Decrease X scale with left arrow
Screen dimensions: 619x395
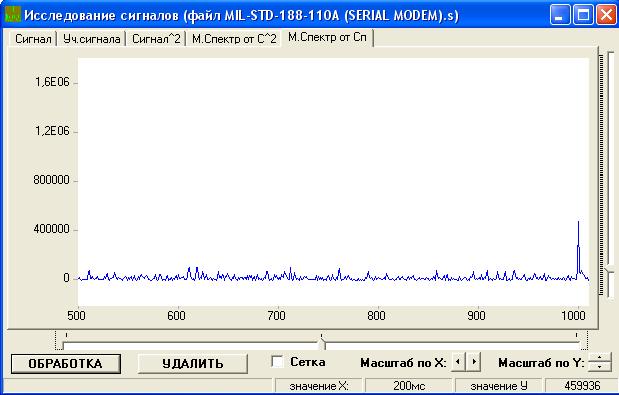tap(458, 362)
